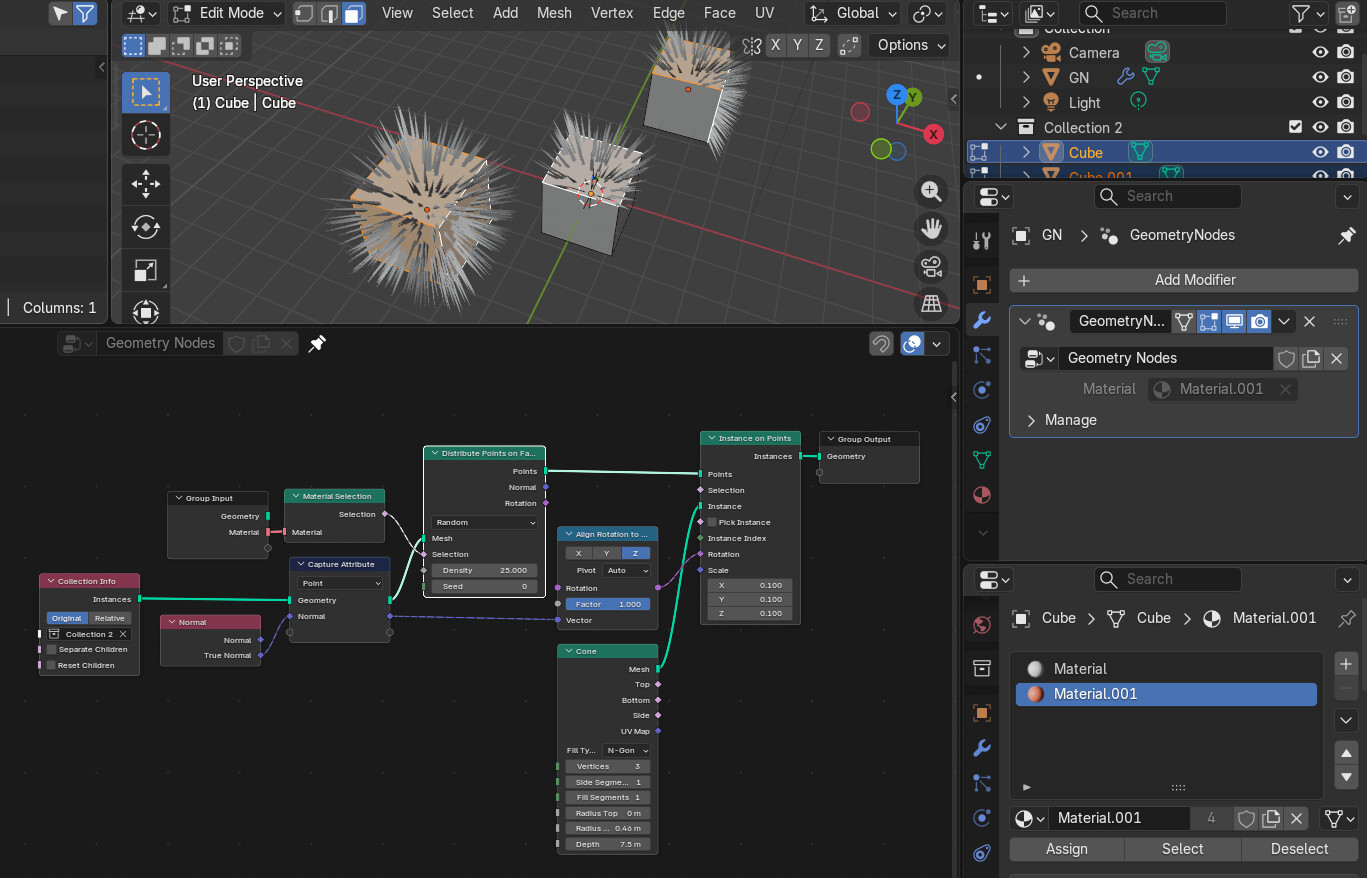Open Random distribution method dropdown in node
The image size is (1367, 878).
point(485,522)
